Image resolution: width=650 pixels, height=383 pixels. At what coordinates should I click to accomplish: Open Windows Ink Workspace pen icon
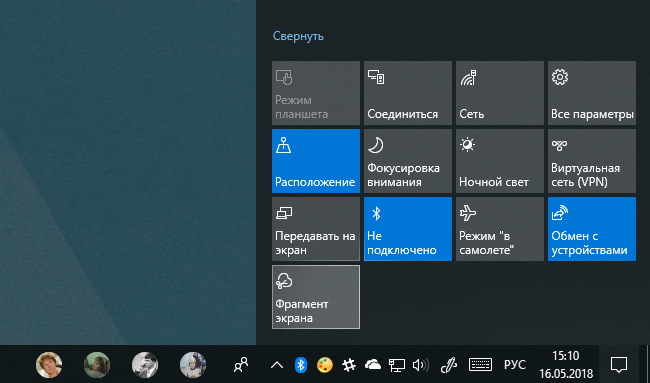coord(448,365)
